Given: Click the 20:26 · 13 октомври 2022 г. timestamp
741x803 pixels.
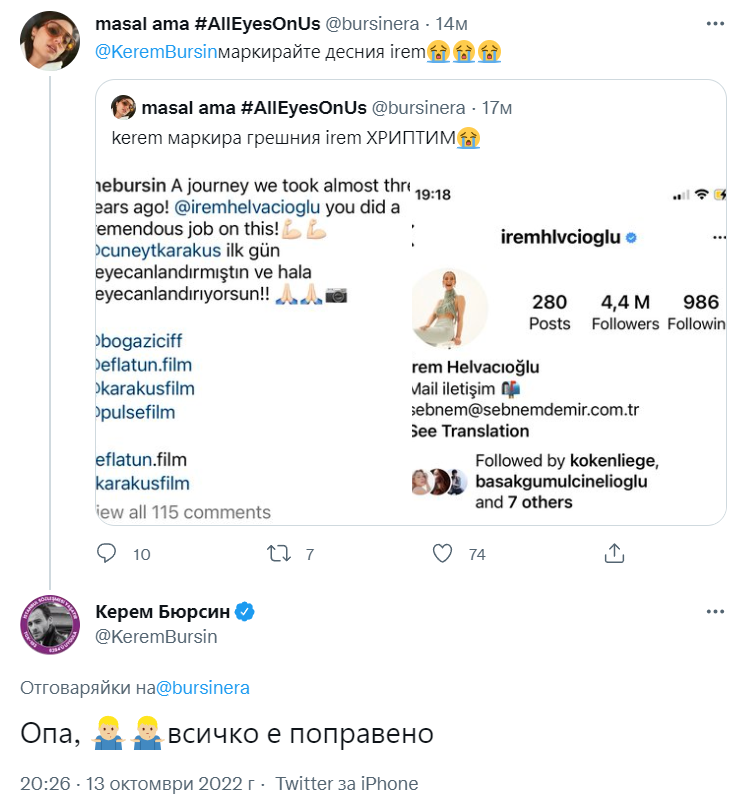Looking at the screenshot, I should [x=137, y=783].
